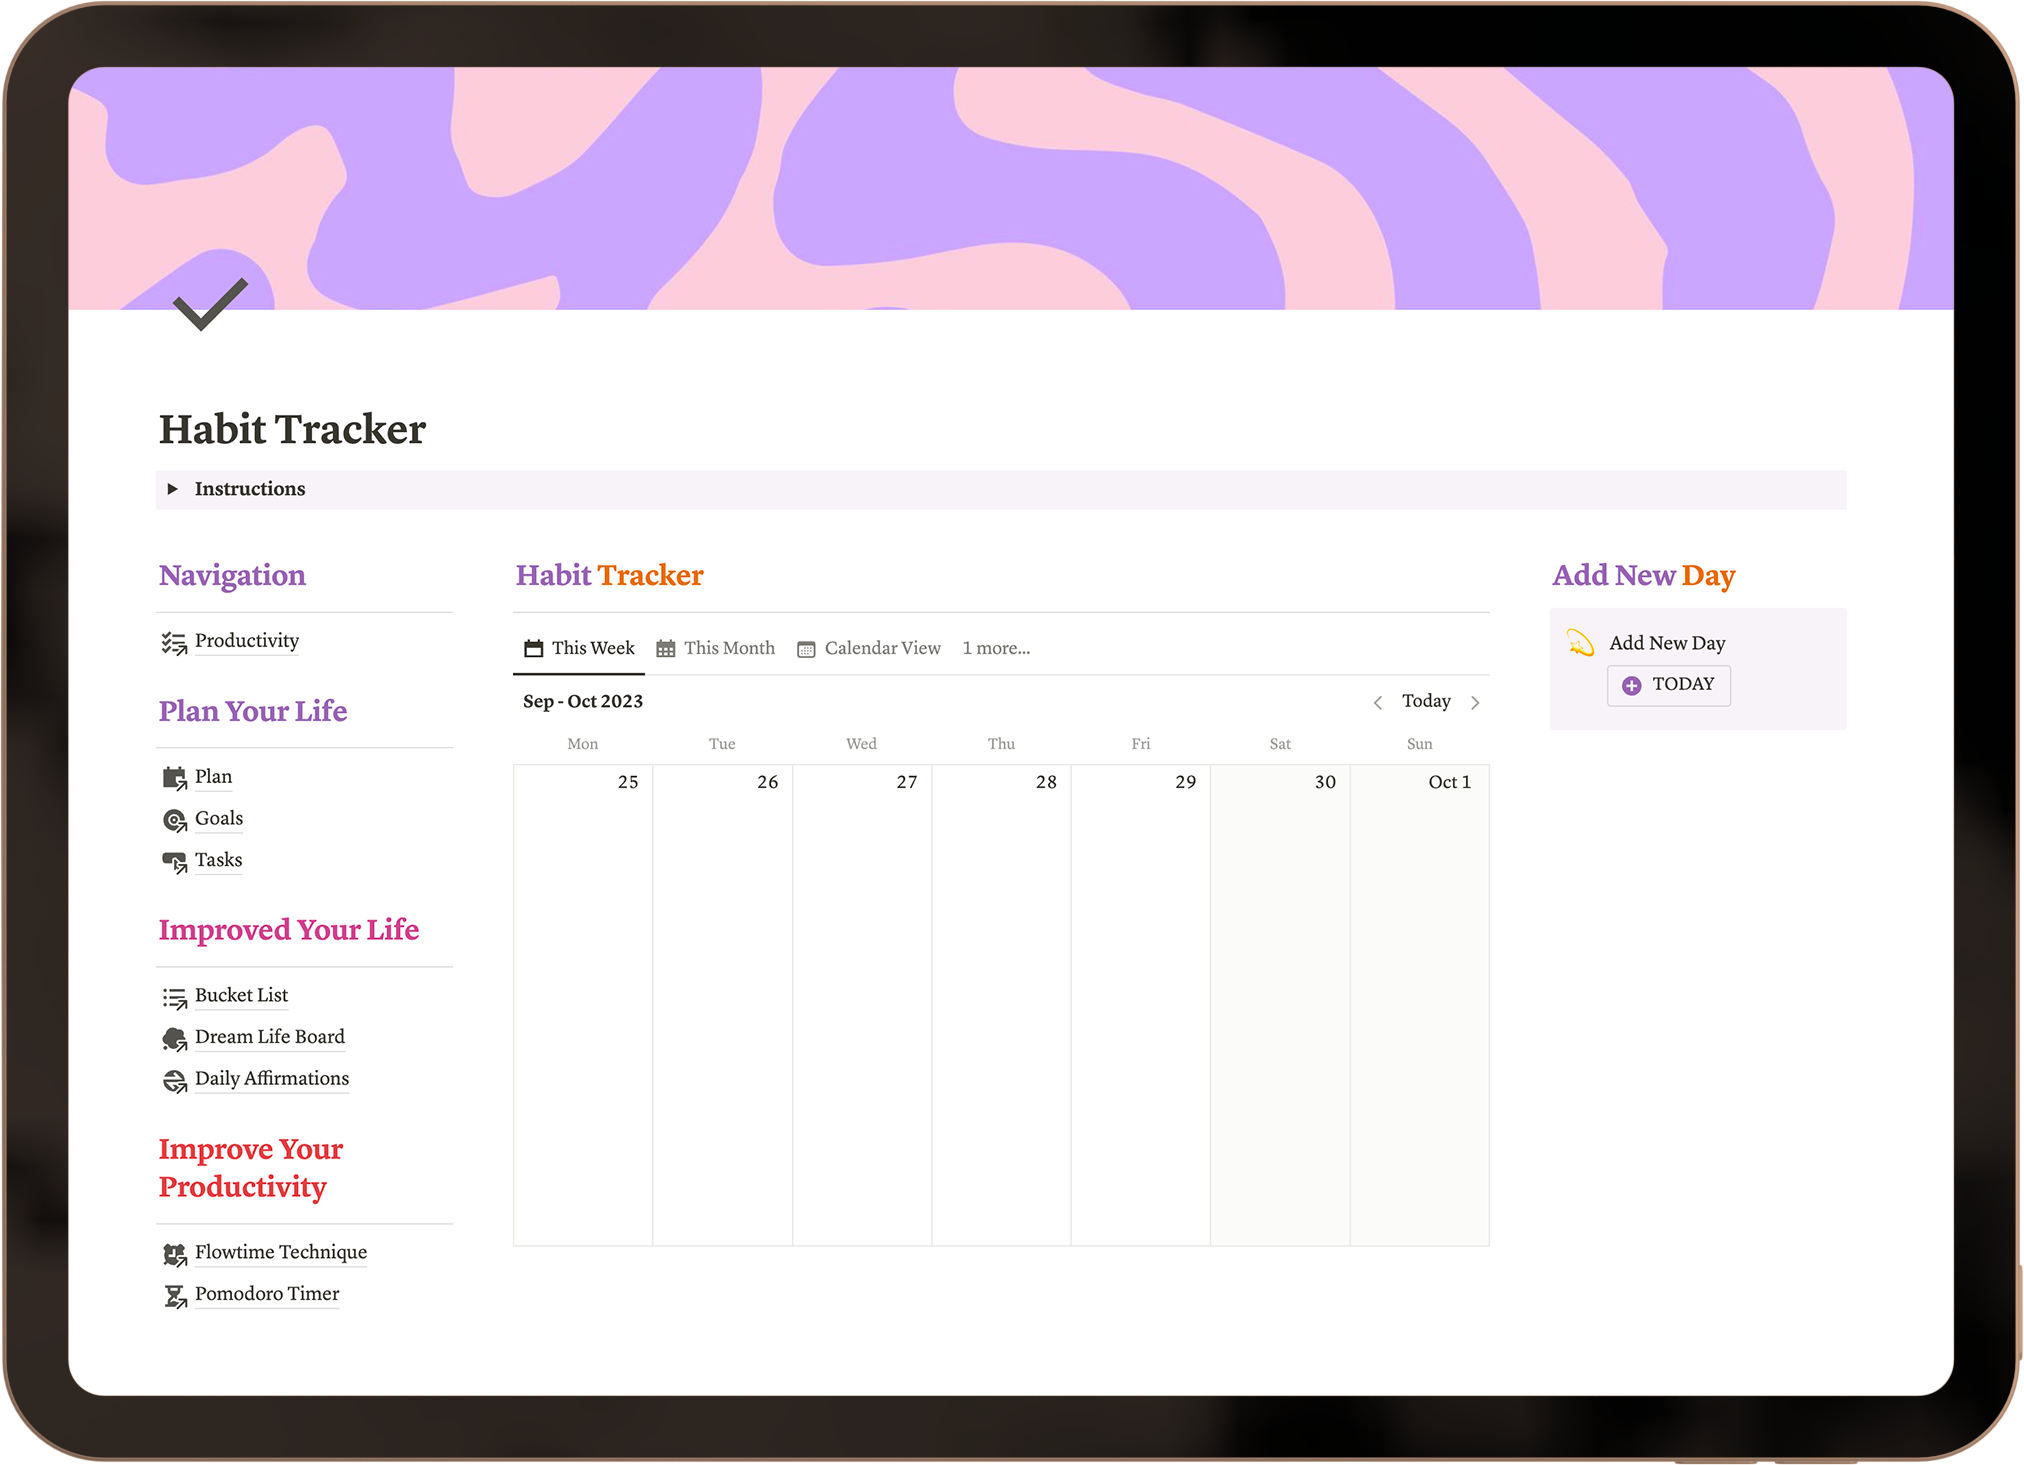Click the Flowtime Technique icon
Screen dimensions: 2024x1465
pos(174,1254)
